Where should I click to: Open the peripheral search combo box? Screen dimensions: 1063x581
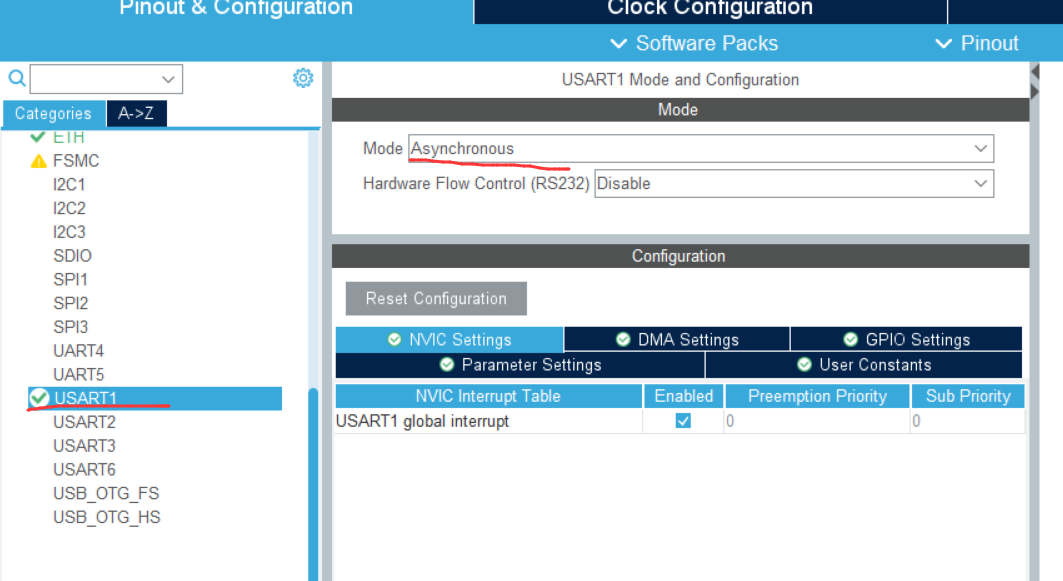(106, 79)
